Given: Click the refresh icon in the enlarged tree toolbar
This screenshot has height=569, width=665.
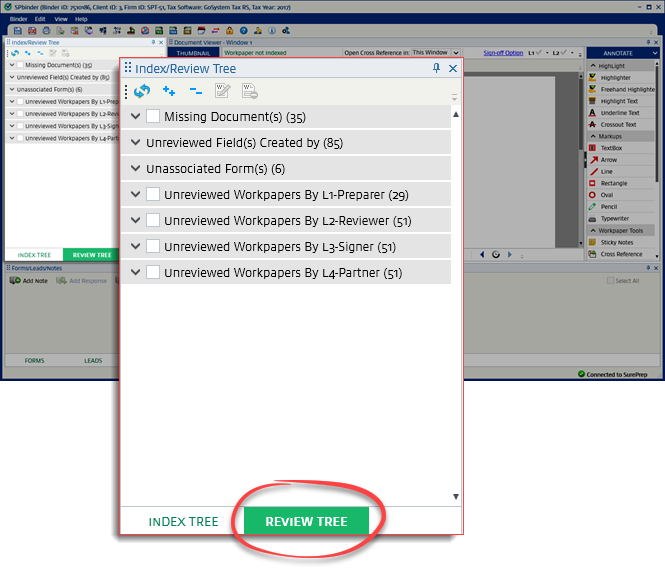Looking at the screenshot, I should [142, 91].
